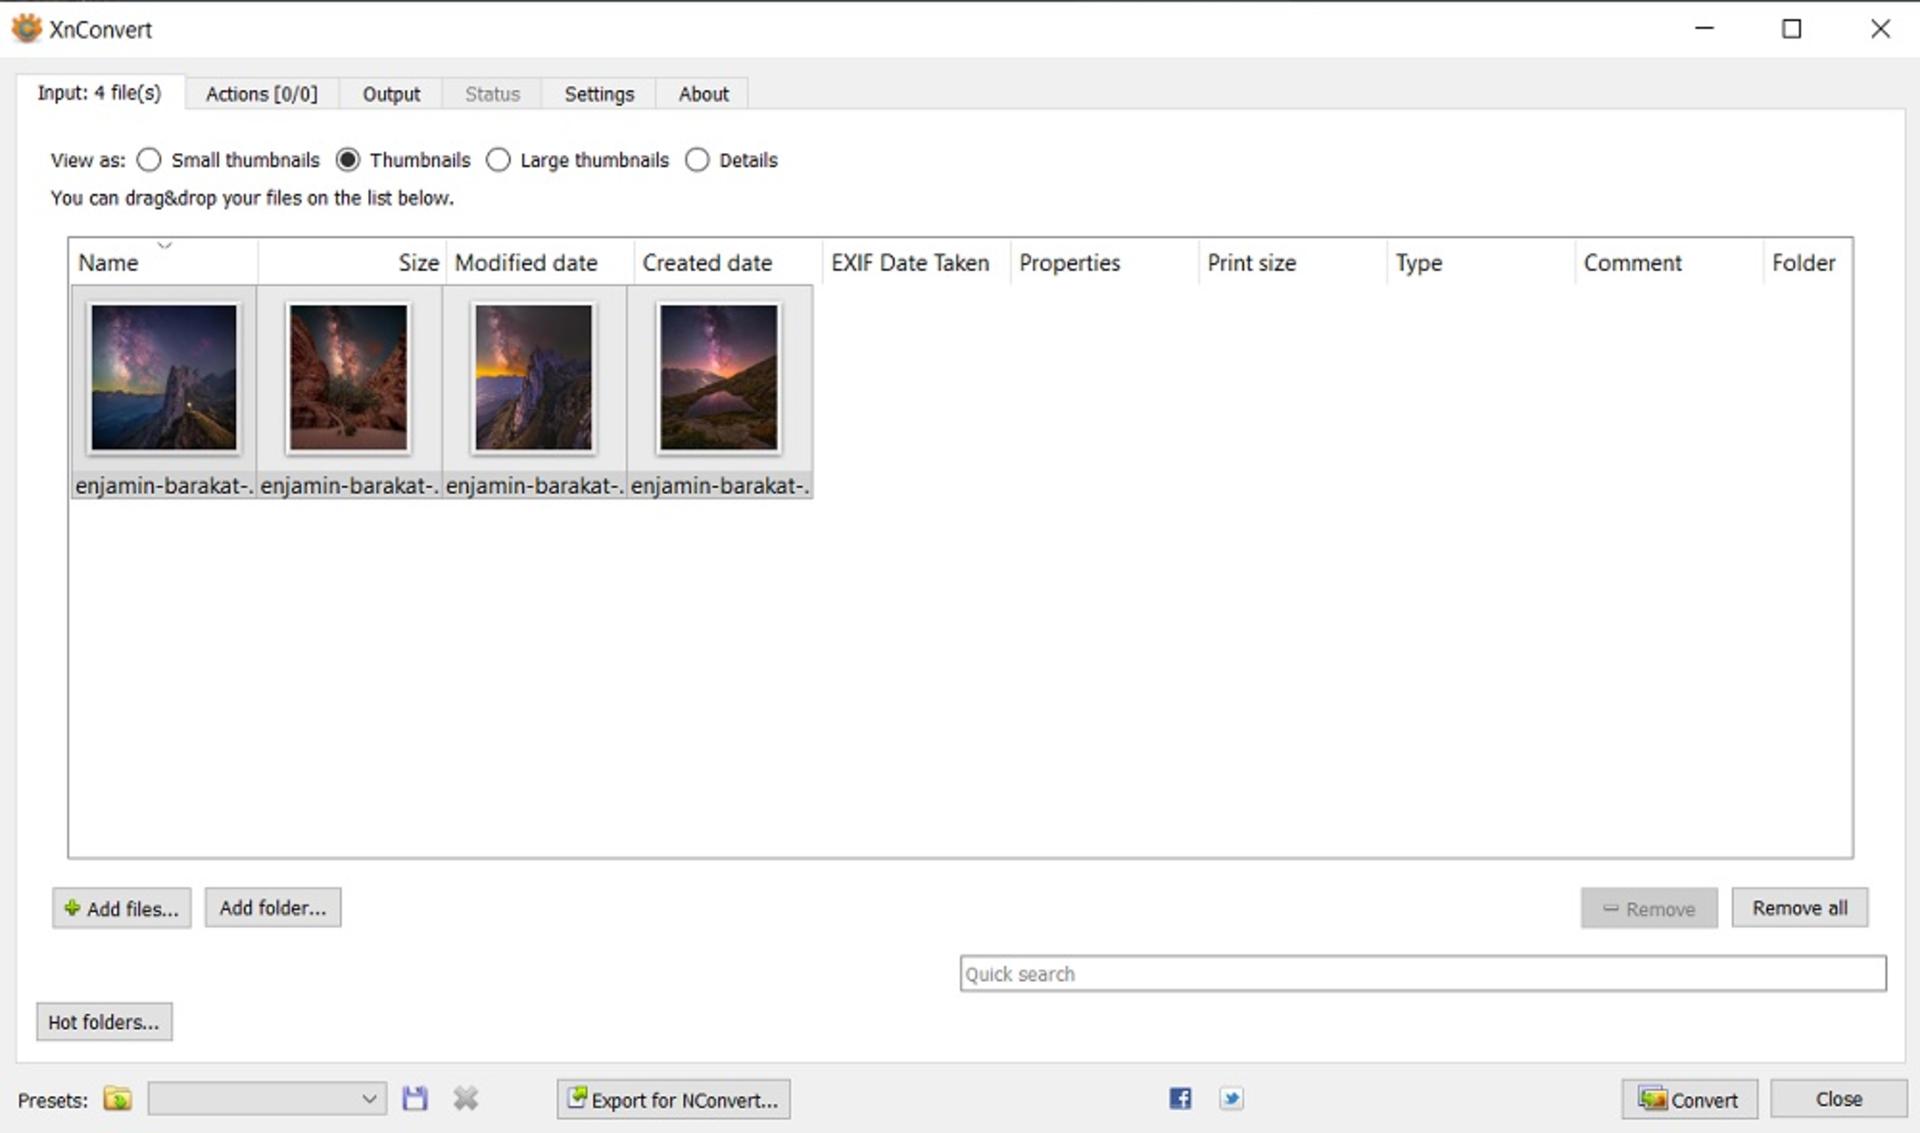Click the XnConvert app logo in the title bar
This screenshot has height=1133, width=1920.
pyautogui.click(x=26, y=29)
